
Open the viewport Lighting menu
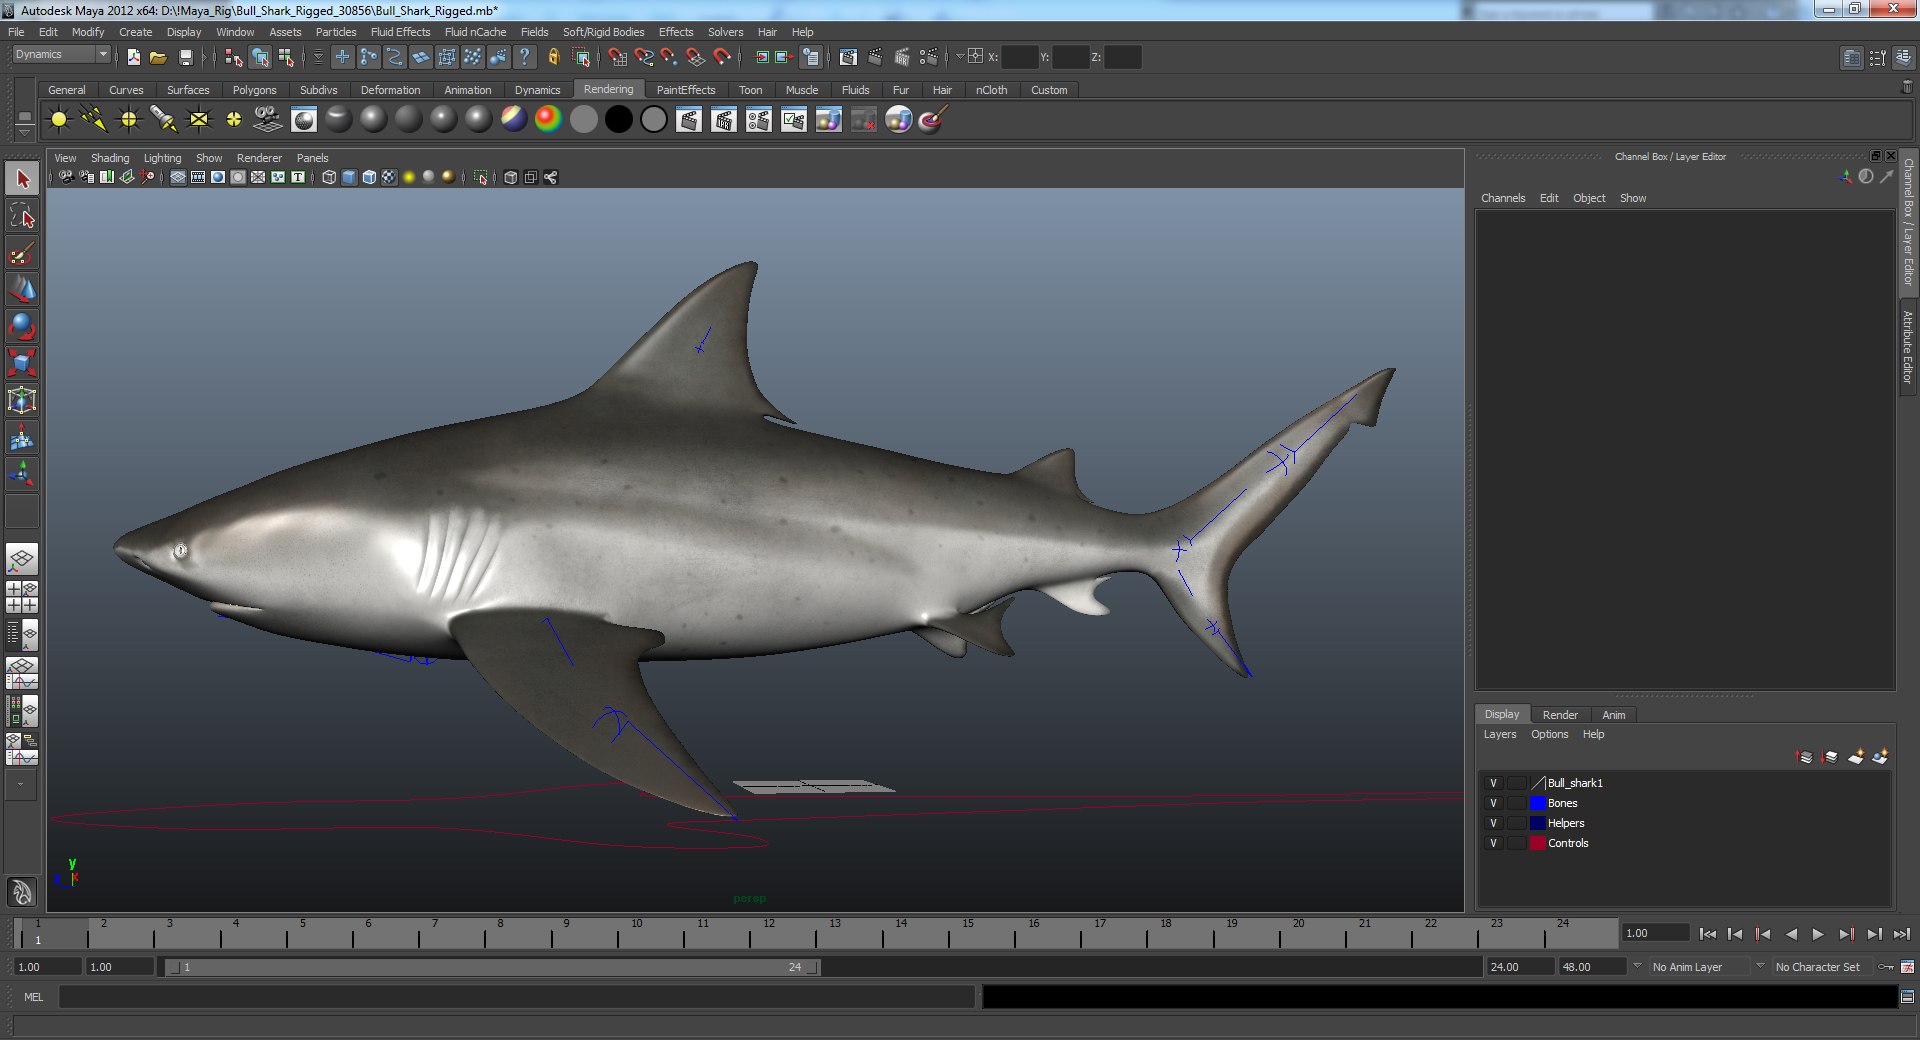162,158
